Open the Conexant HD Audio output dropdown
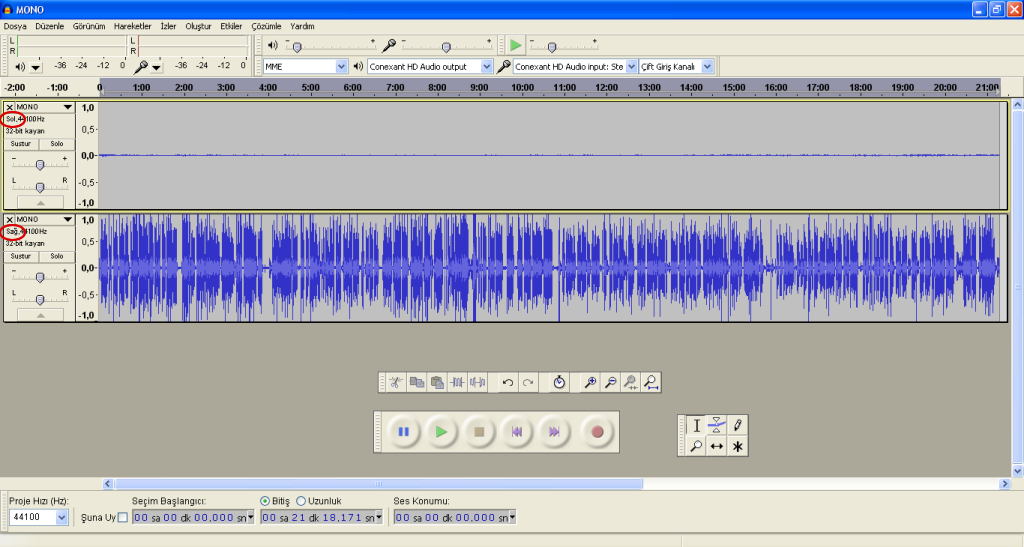This screenshot has height=547, width=1024. coord(487,67)
